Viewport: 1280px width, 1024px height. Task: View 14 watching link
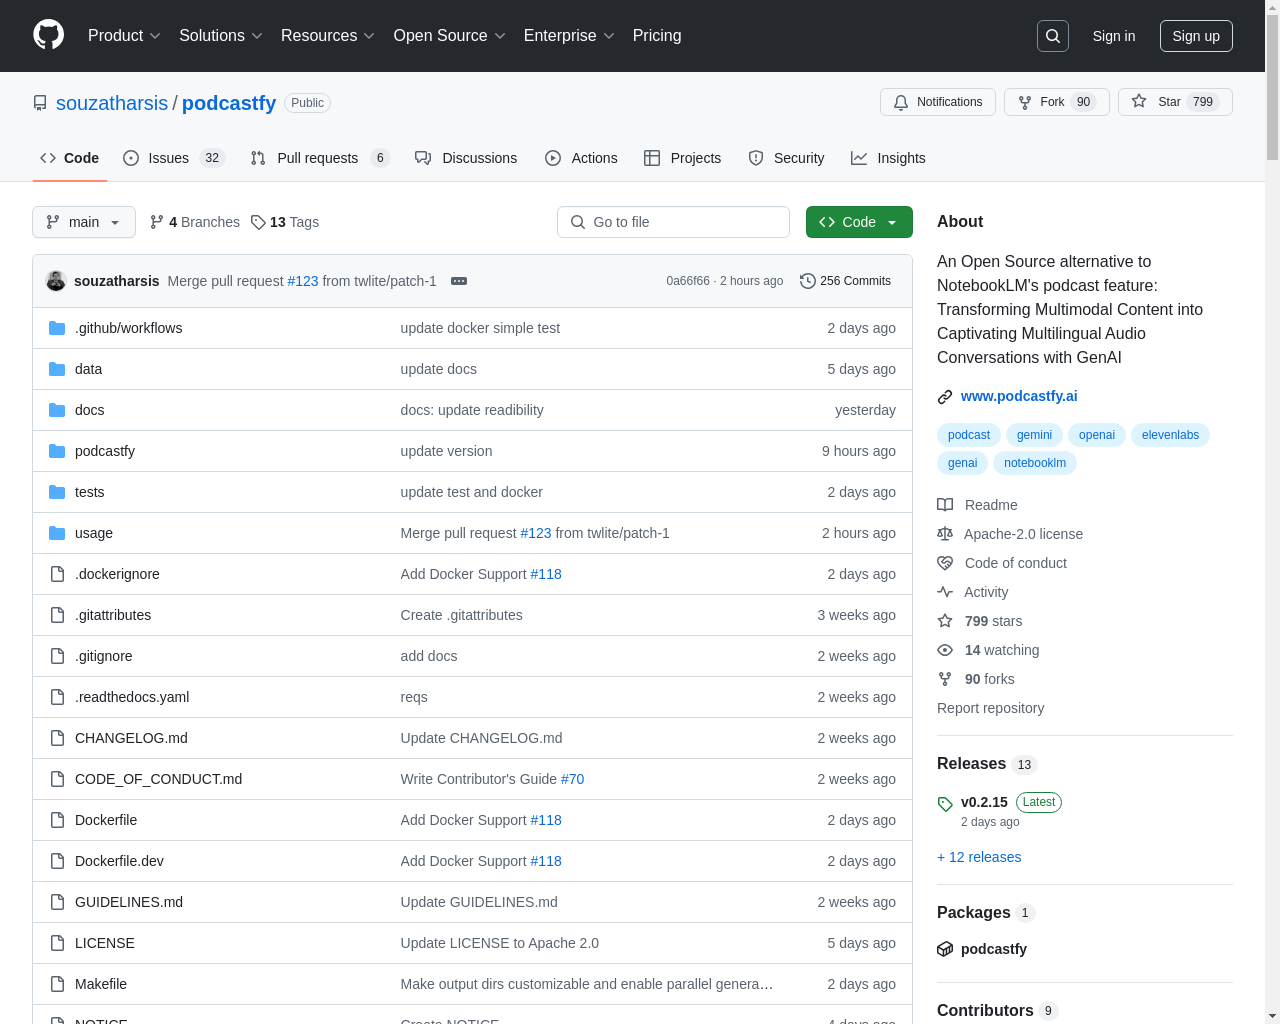988,650
